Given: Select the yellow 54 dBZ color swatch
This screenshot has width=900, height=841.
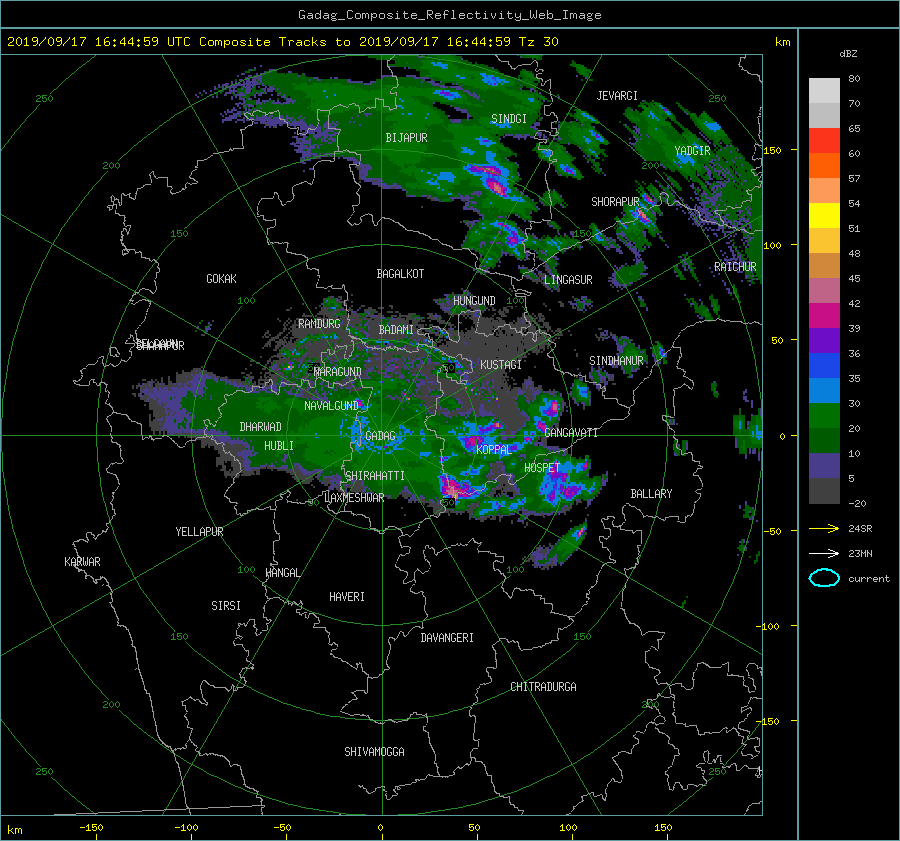Looking at the screenshot, I should [824, 215].
